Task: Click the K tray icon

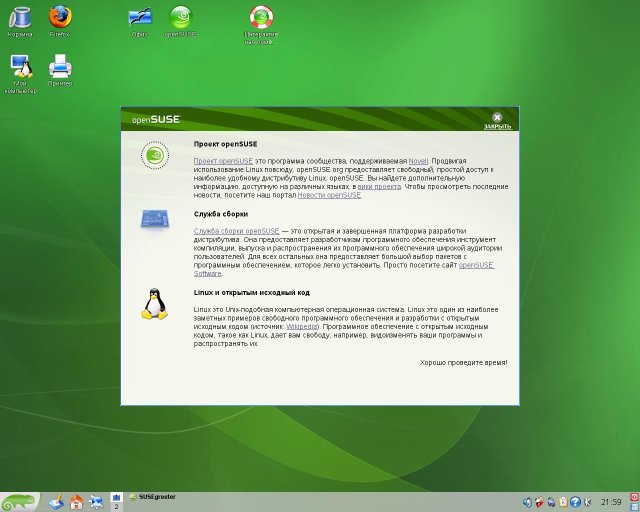Action: pyautogui.click(x=588, y=502)
